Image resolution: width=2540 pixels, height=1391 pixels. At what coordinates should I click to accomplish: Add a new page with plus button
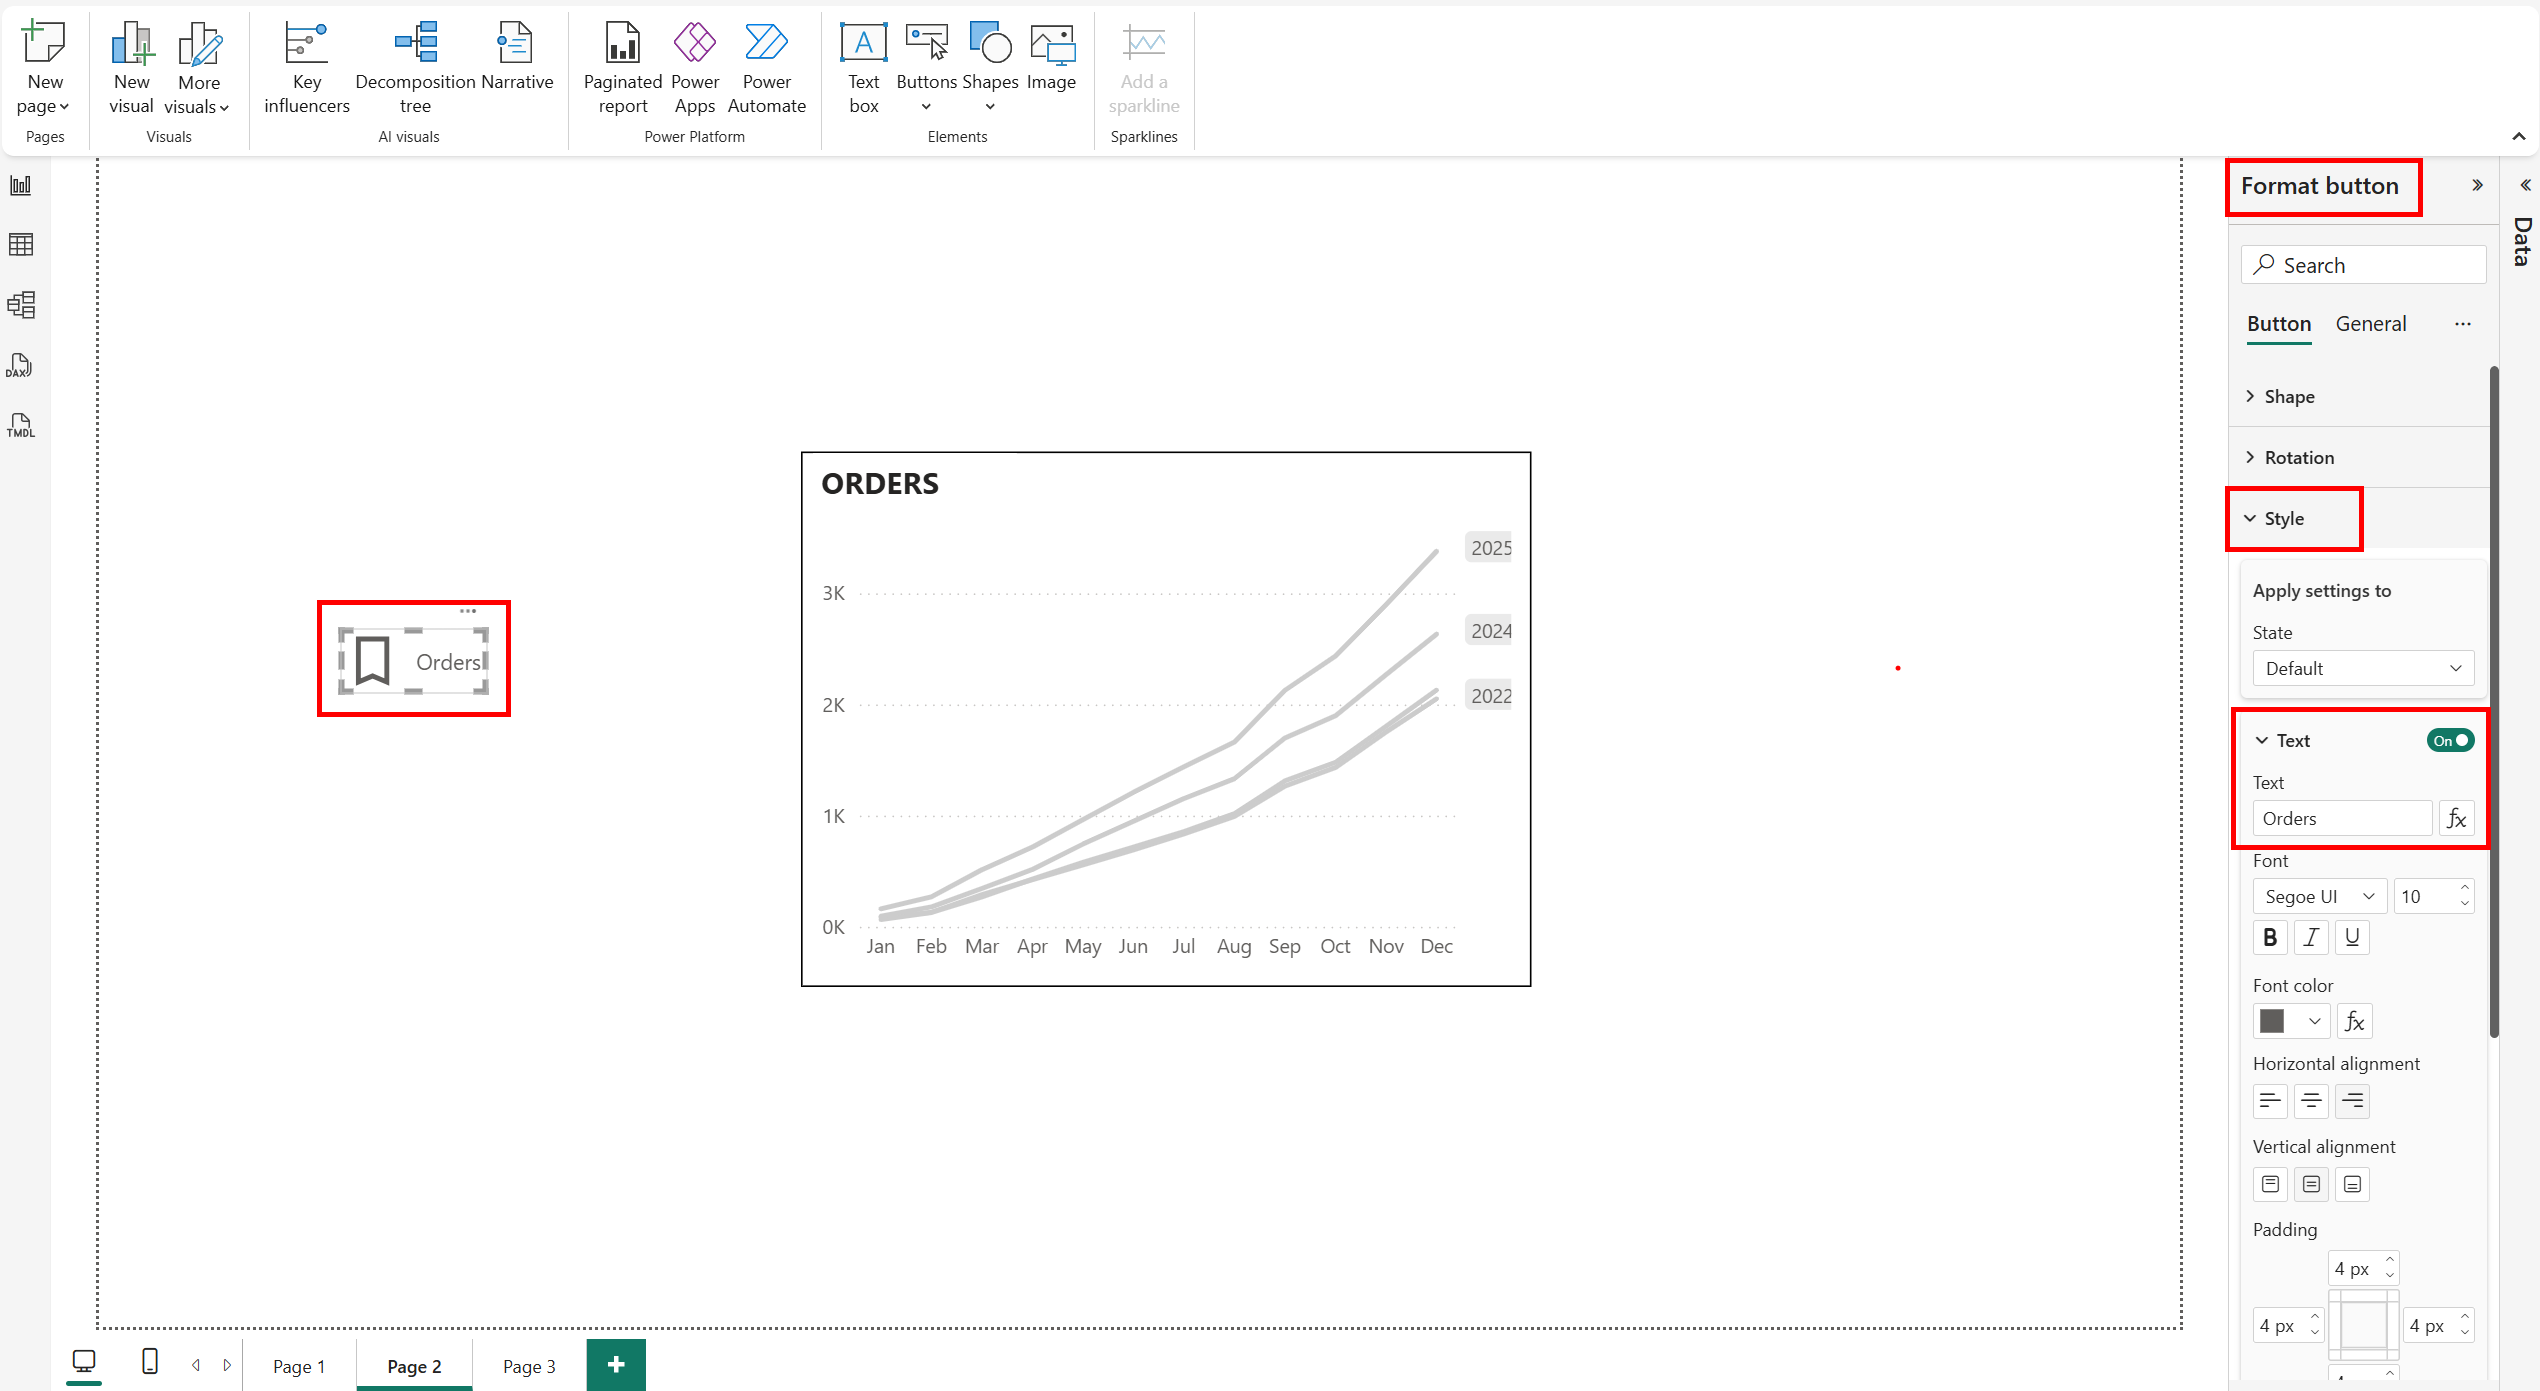tap(616, 1365)
